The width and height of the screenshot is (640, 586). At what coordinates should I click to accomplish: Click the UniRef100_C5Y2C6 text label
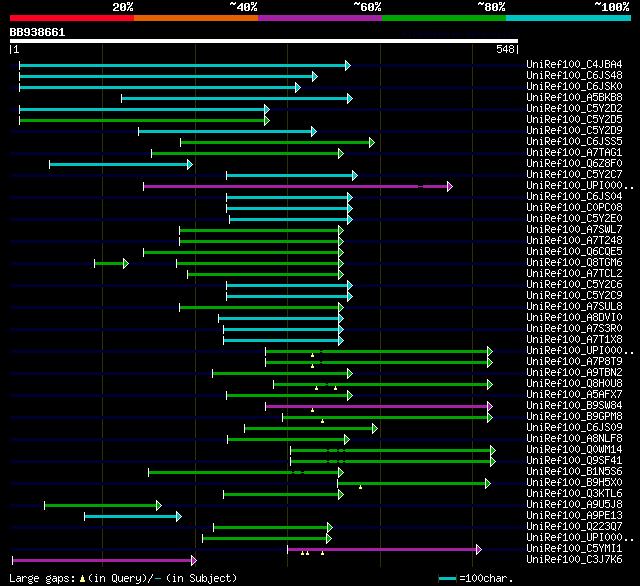[574, 285]
